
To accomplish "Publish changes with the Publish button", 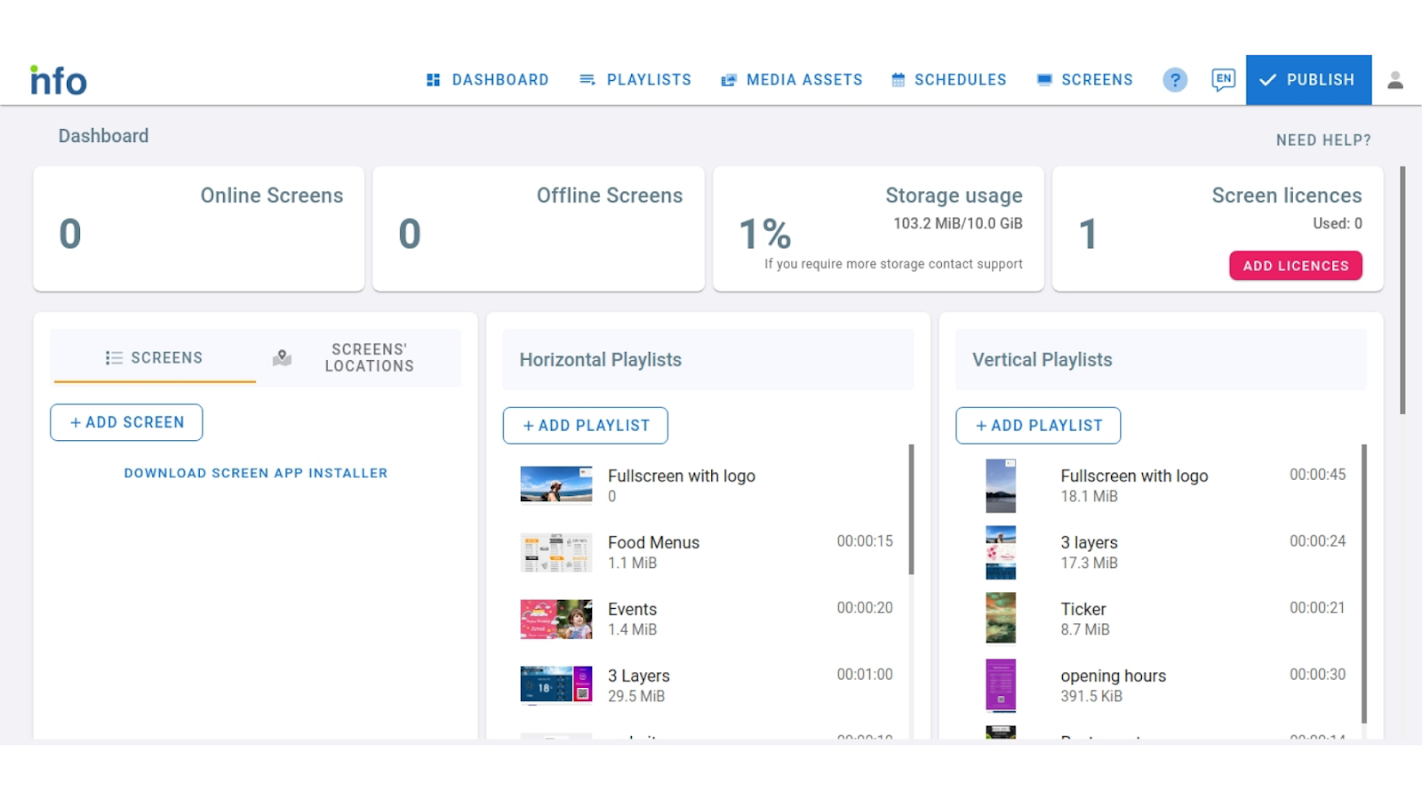I will point(1308,80).
